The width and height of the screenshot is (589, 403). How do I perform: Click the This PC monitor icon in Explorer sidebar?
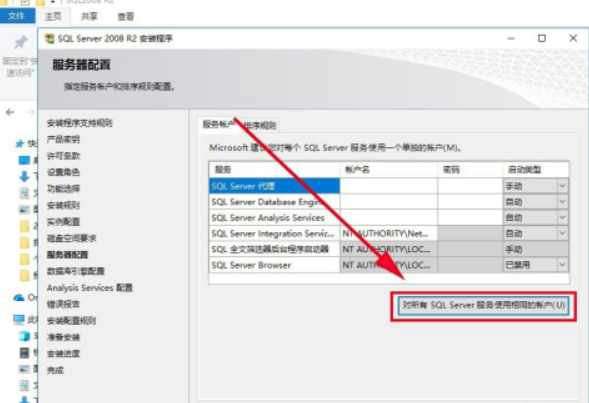coord(19,320)
